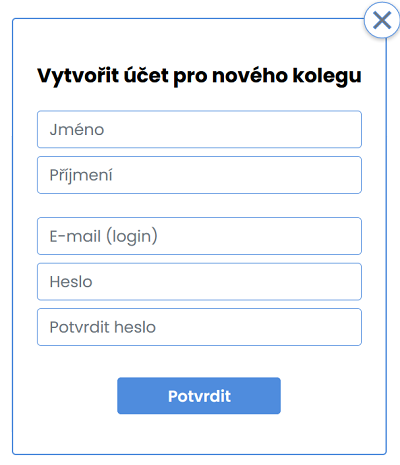Viewport: 400px width, 465px height.
Task: Click the Heslo placeholder text
Action: [x=71, y=282]
